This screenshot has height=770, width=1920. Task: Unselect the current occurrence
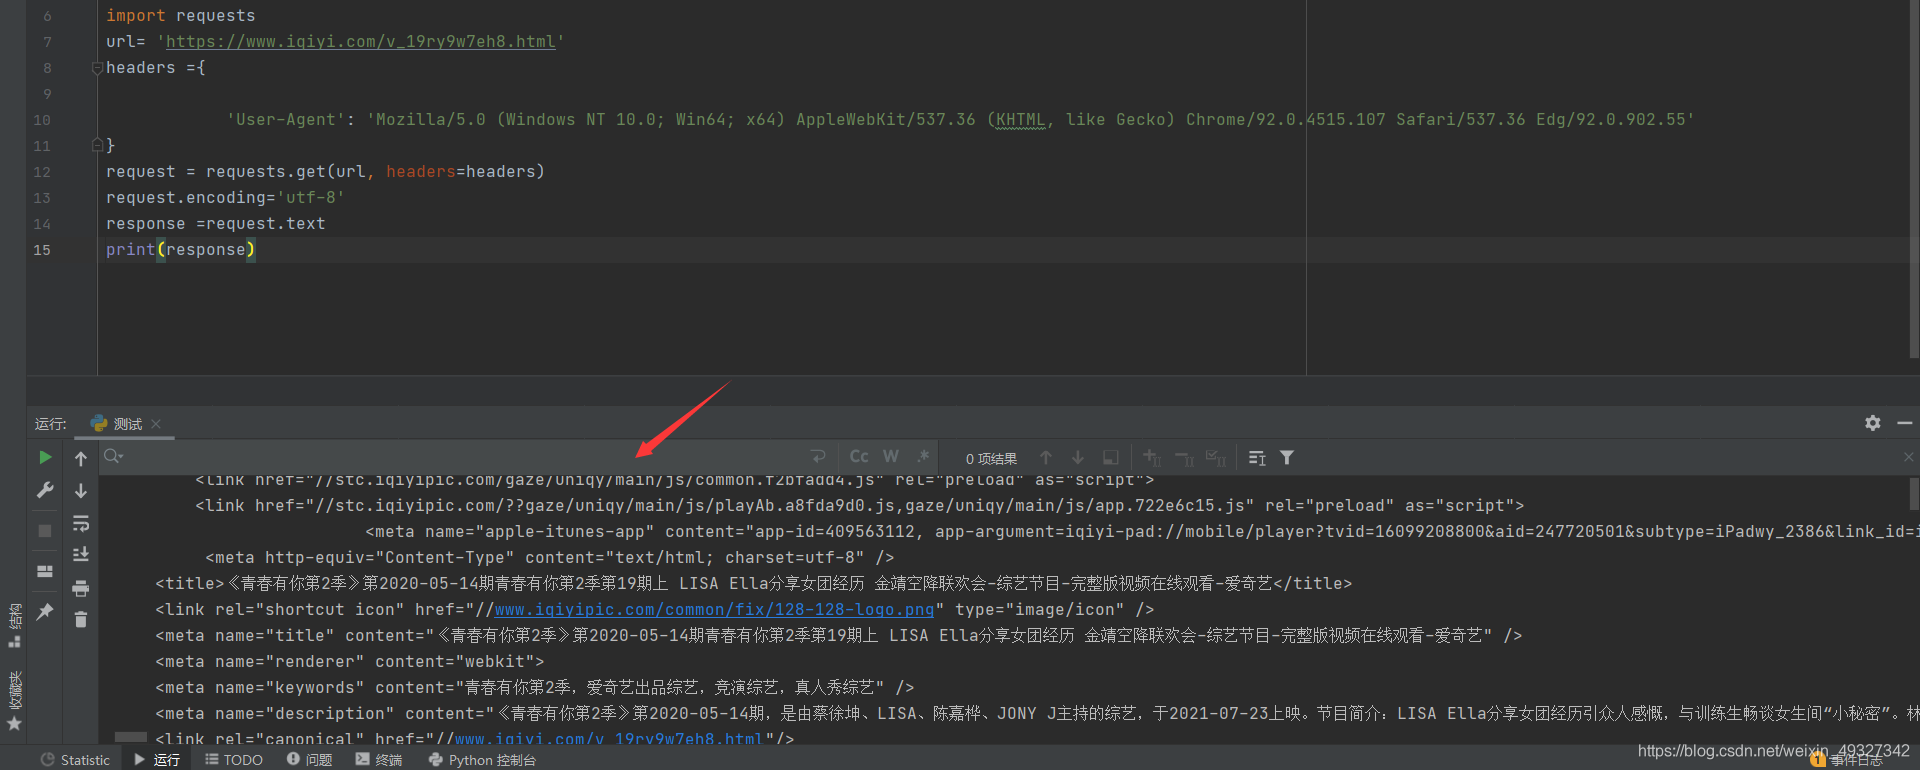pyautogui.click(x=1184, y=457)
